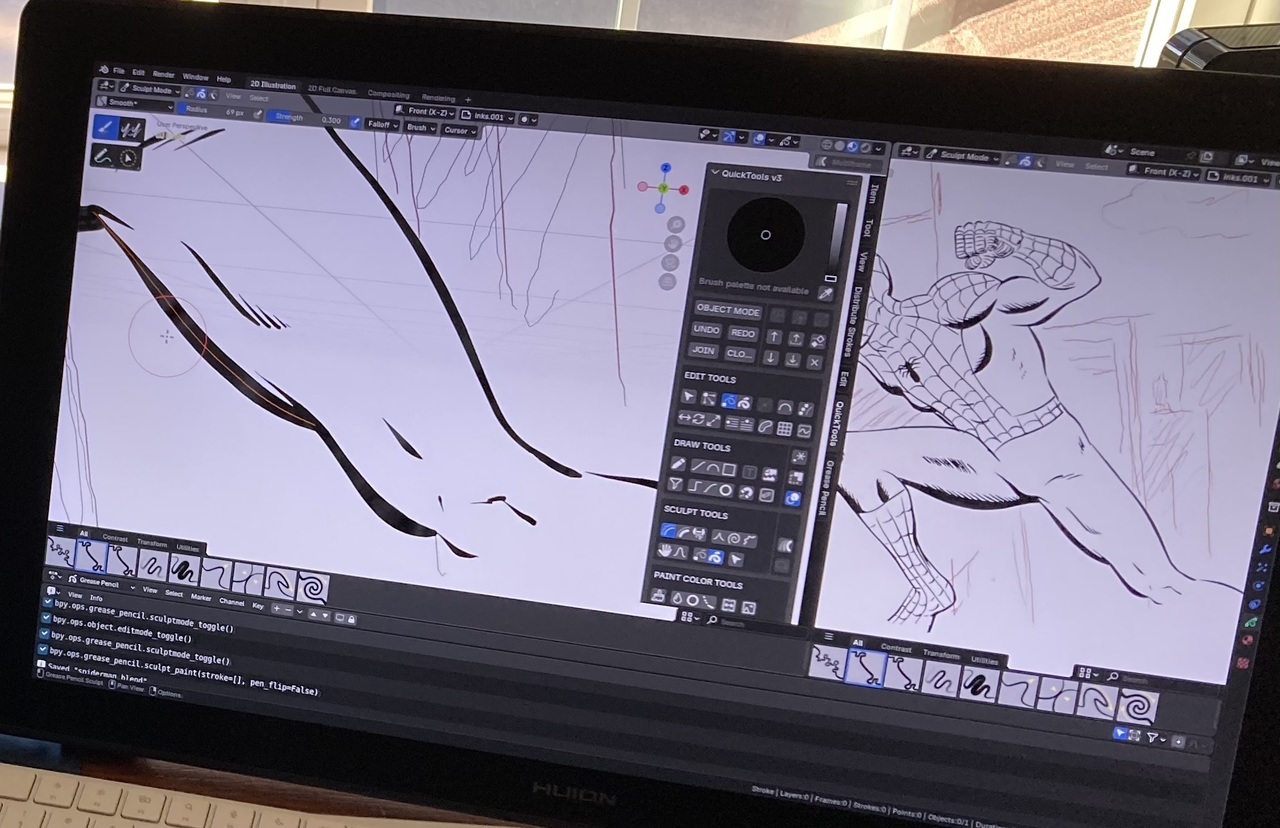Select the pencil draw tool under Draw Tools
The image size is (1280, 828).
click(678, 463)
